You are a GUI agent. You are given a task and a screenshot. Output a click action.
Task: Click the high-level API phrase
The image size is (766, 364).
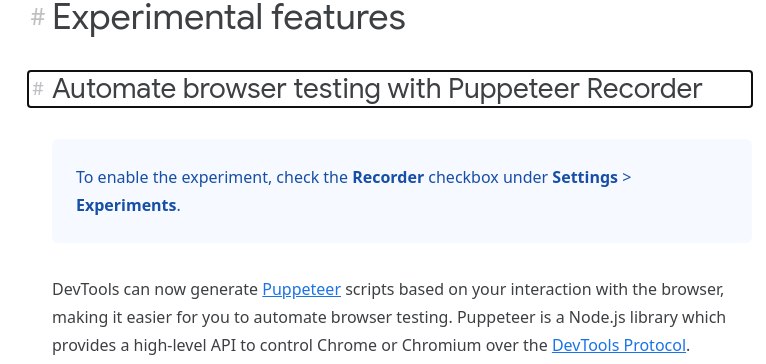[x=182, y=346]
